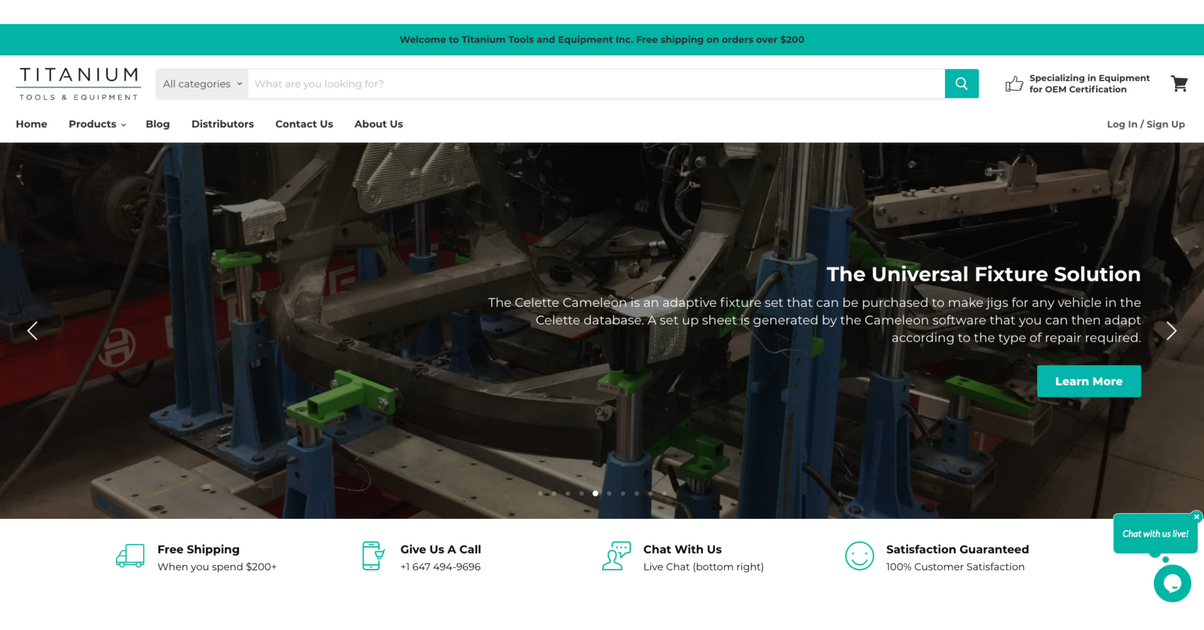
Task: Open the shopping cart
Action: pos(1179,84)
